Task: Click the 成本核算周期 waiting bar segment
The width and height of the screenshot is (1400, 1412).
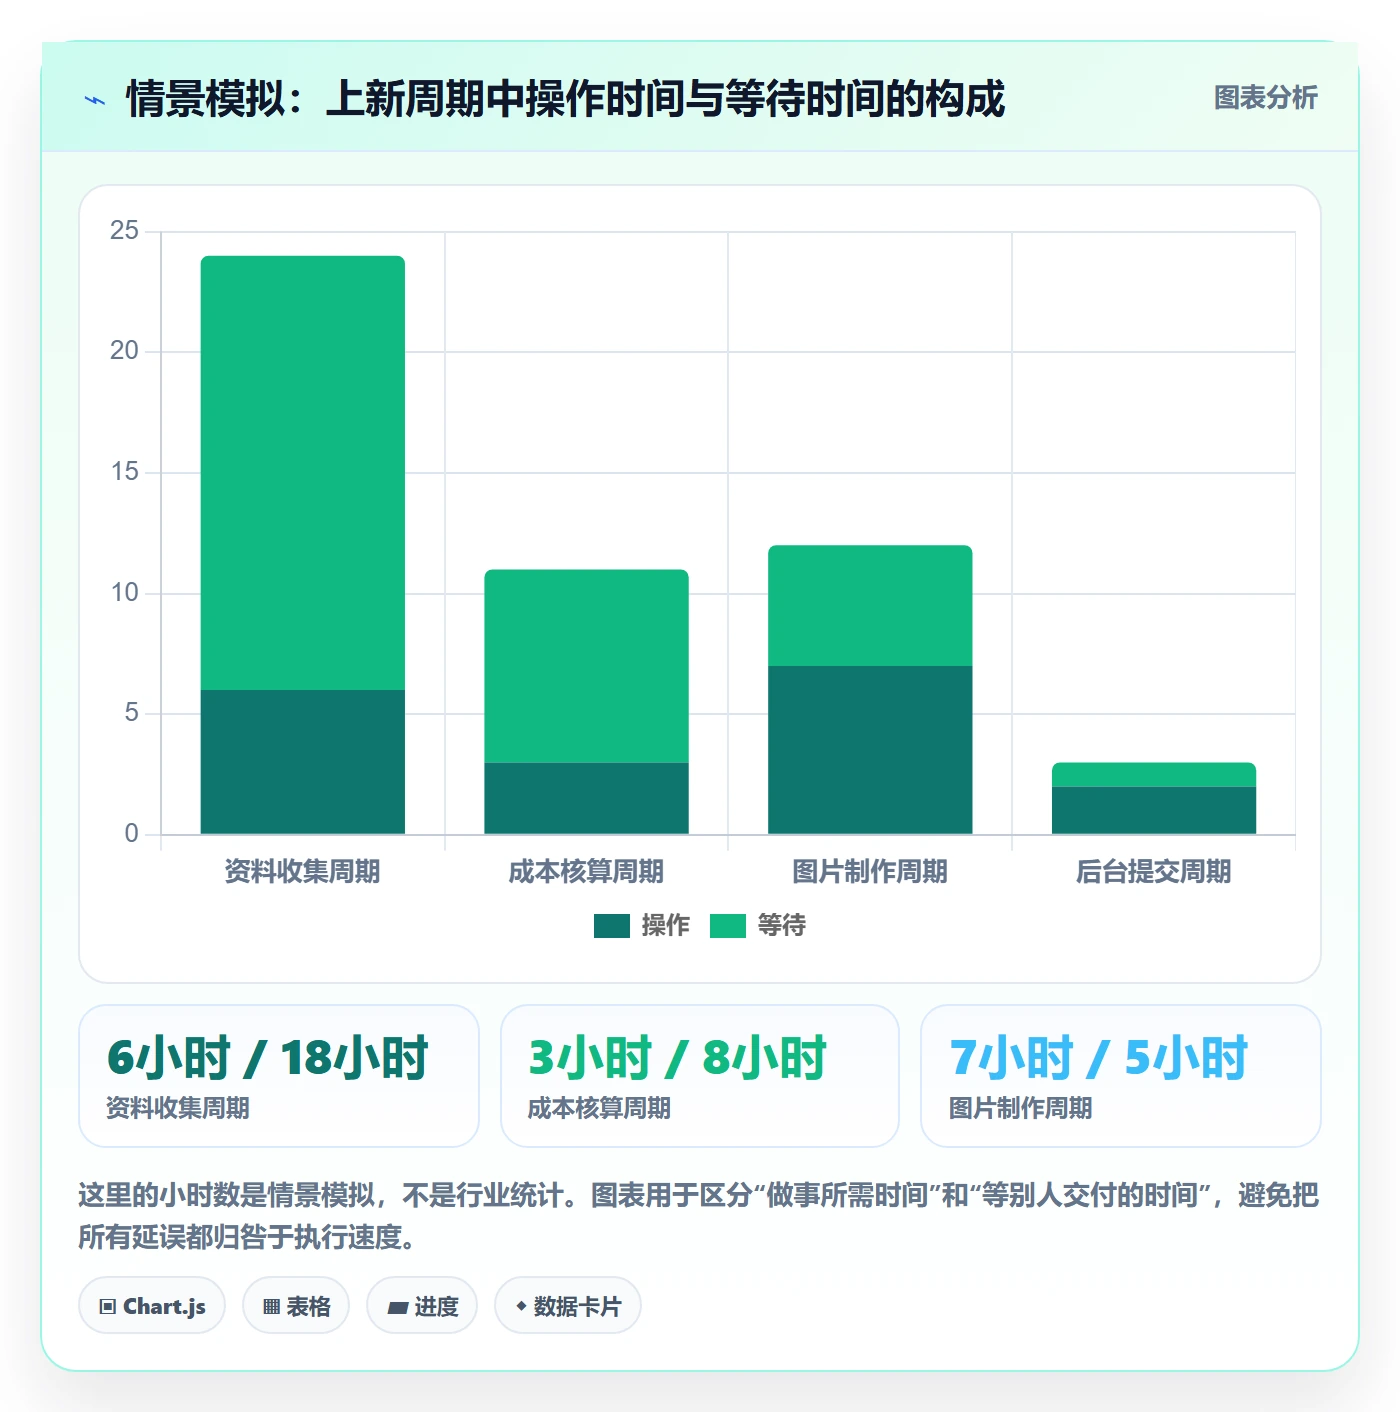Action: click(x=587, y=666)
